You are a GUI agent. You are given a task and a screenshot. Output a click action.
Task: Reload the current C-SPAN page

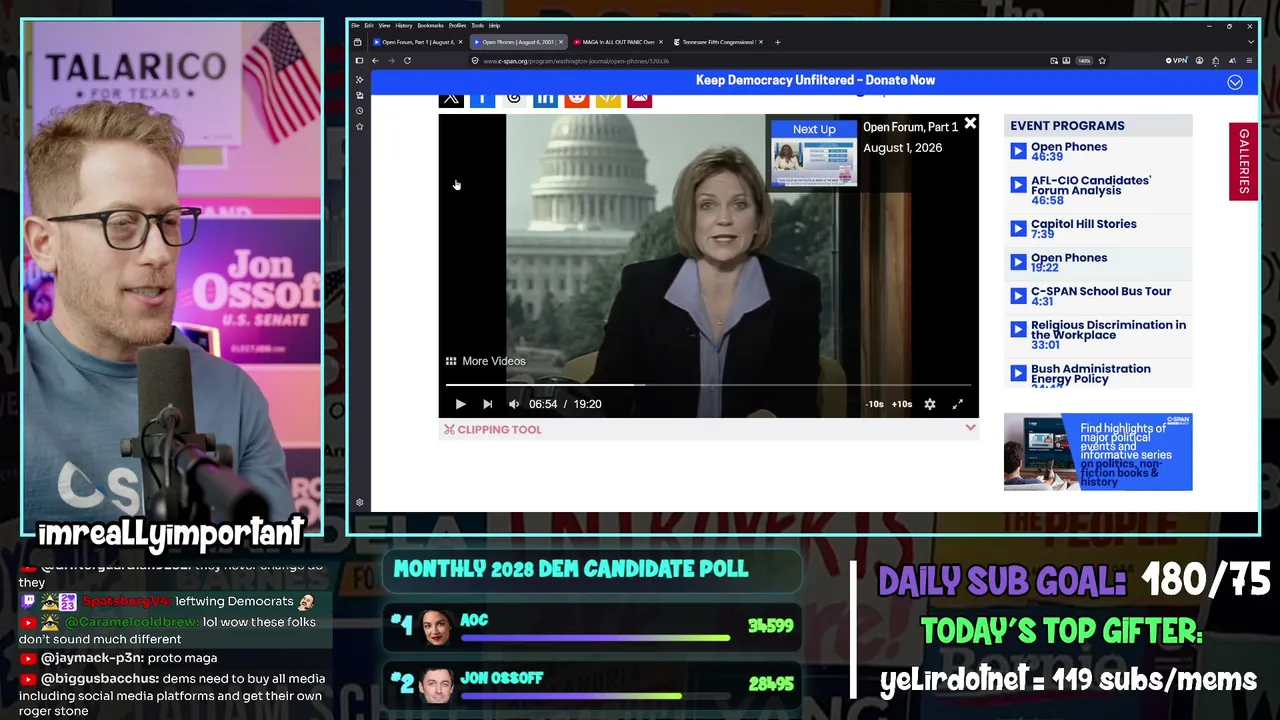coord(407,61)
